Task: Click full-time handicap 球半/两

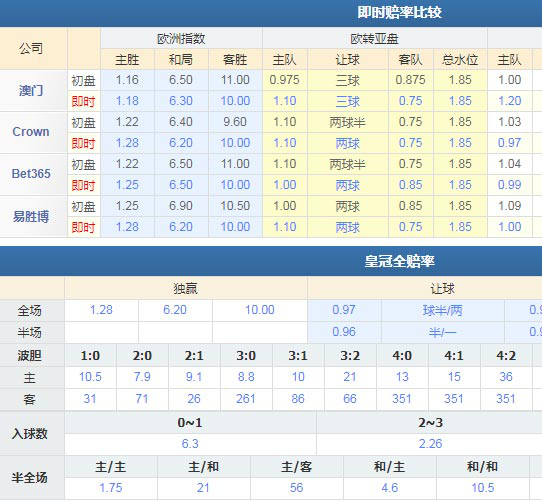Action: click(x=442, y=310)
